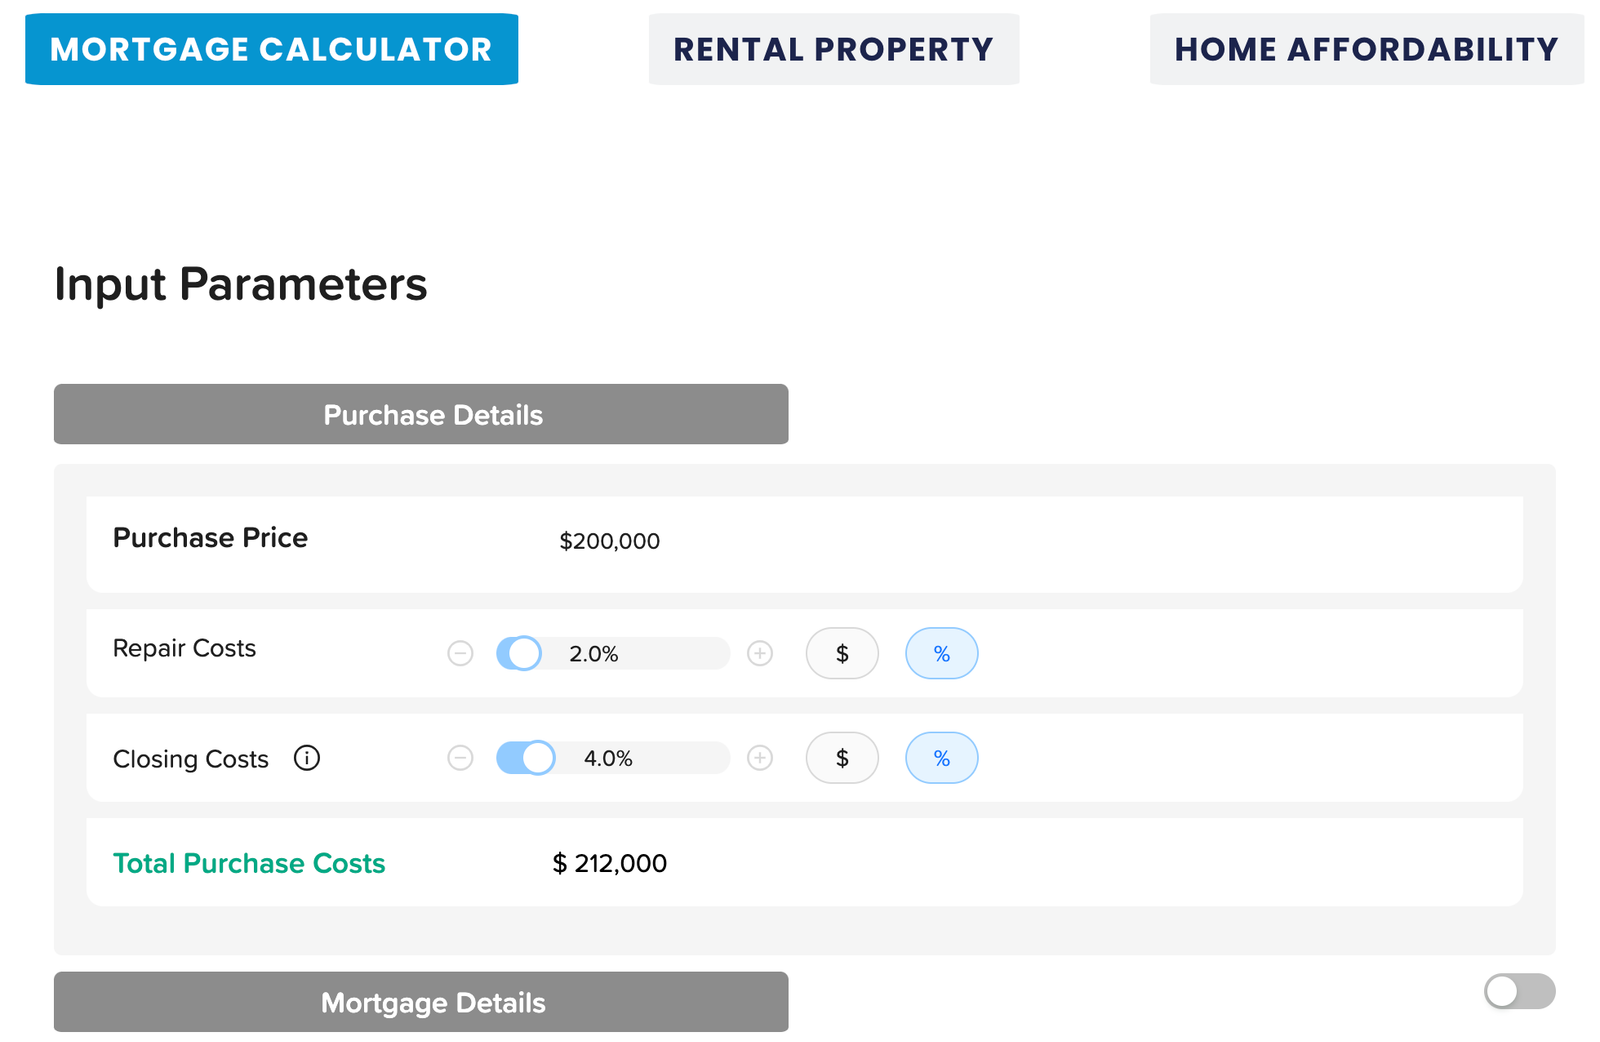The width and height of the screenshot is (1600, 1042).
Task: Enable the toggle beside Mortgage Details
Action: pos(1518,991)
